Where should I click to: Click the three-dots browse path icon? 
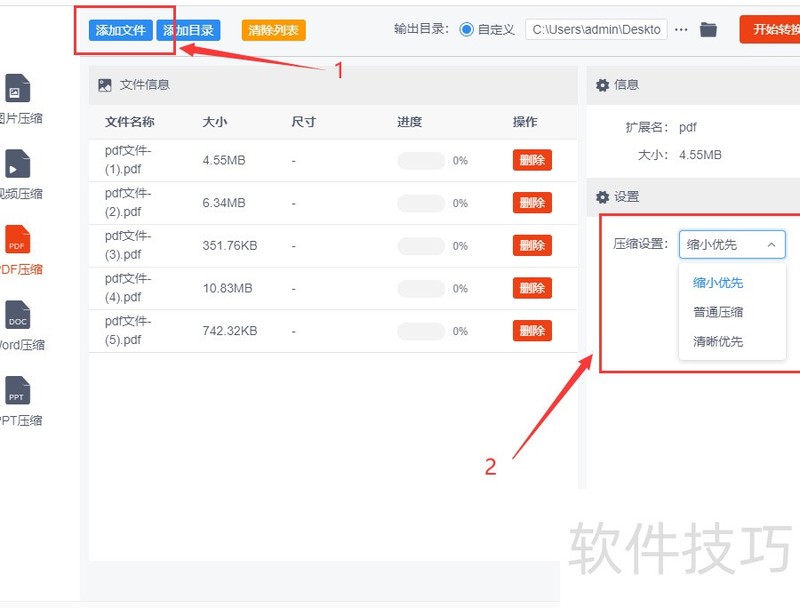pyautogui.click(x=681, y=30)
